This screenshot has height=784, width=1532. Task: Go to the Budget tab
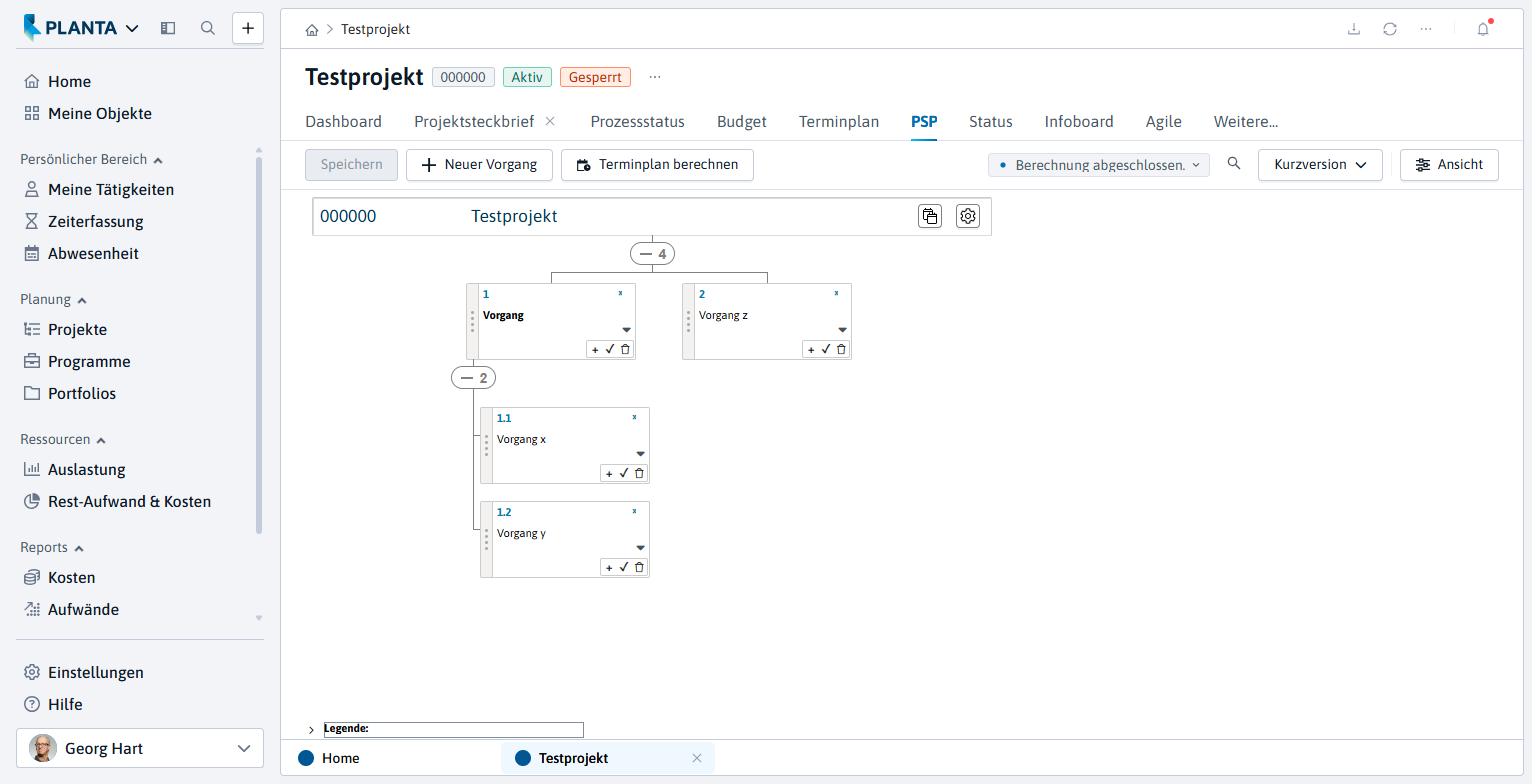[742, 122]
